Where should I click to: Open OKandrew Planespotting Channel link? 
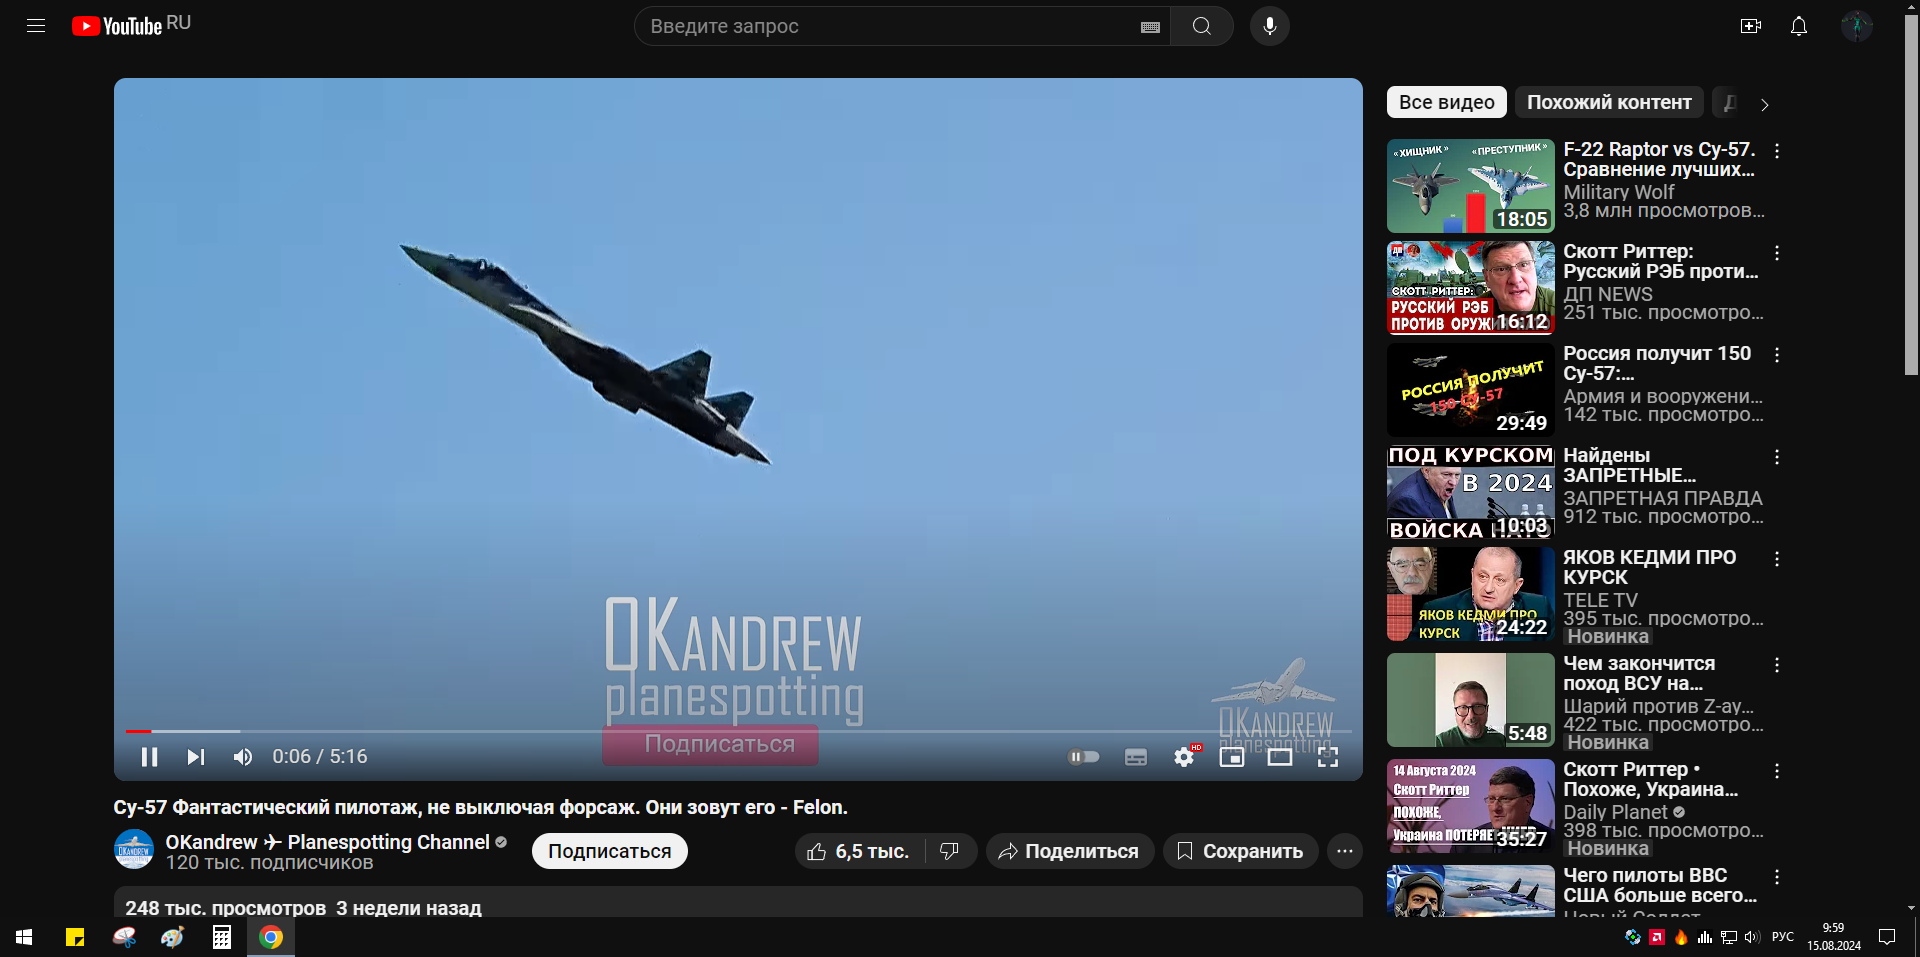tap(328, 842)
